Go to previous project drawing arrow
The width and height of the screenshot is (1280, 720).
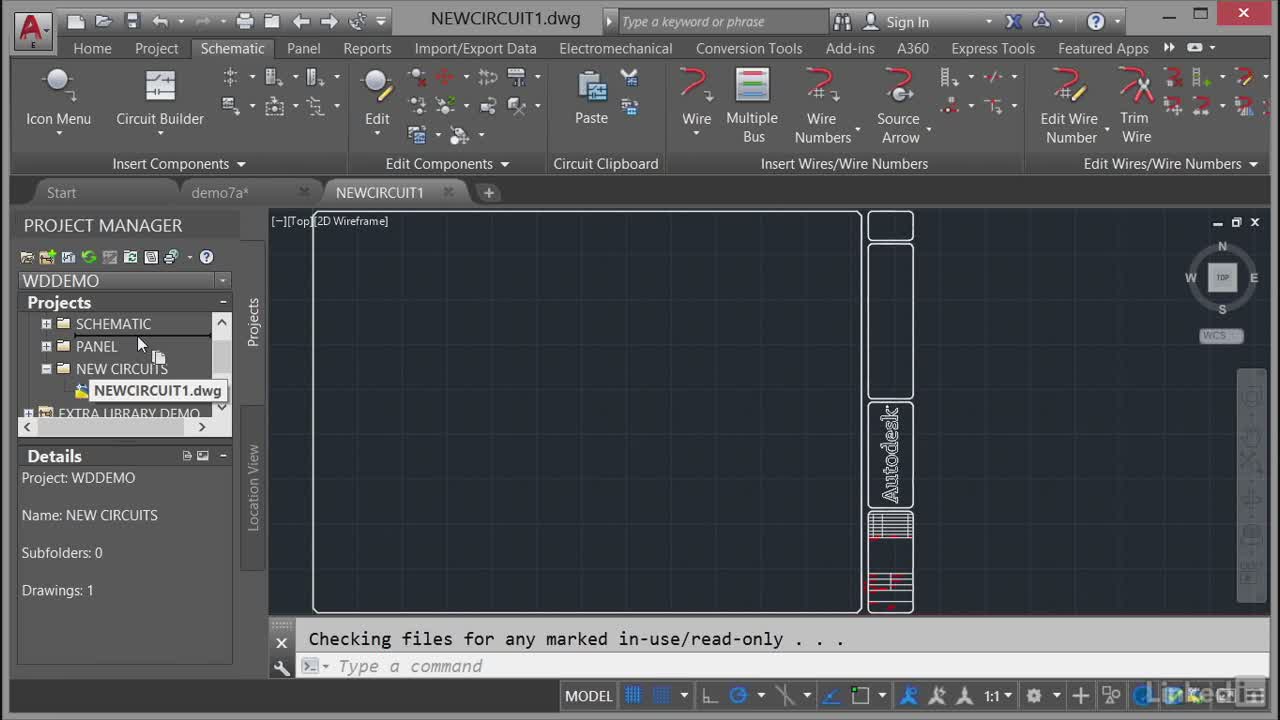pos(301,21)
